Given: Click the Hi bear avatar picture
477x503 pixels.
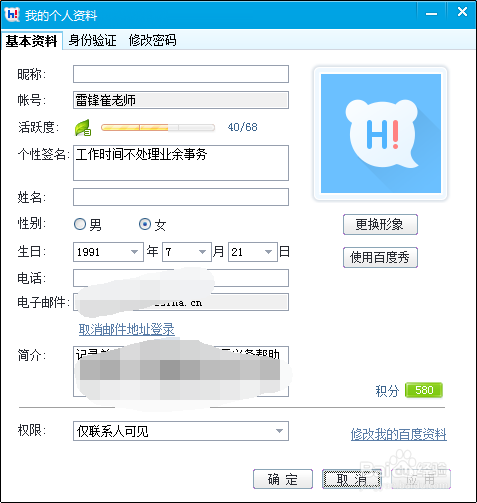Looking at the screenshot, I should point(380,133).
